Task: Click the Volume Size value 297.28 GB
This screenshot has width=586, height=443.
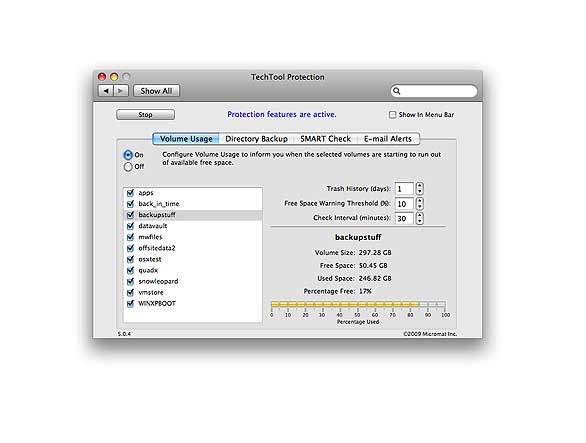Action: pyautogui.click(x=375, y=253)
